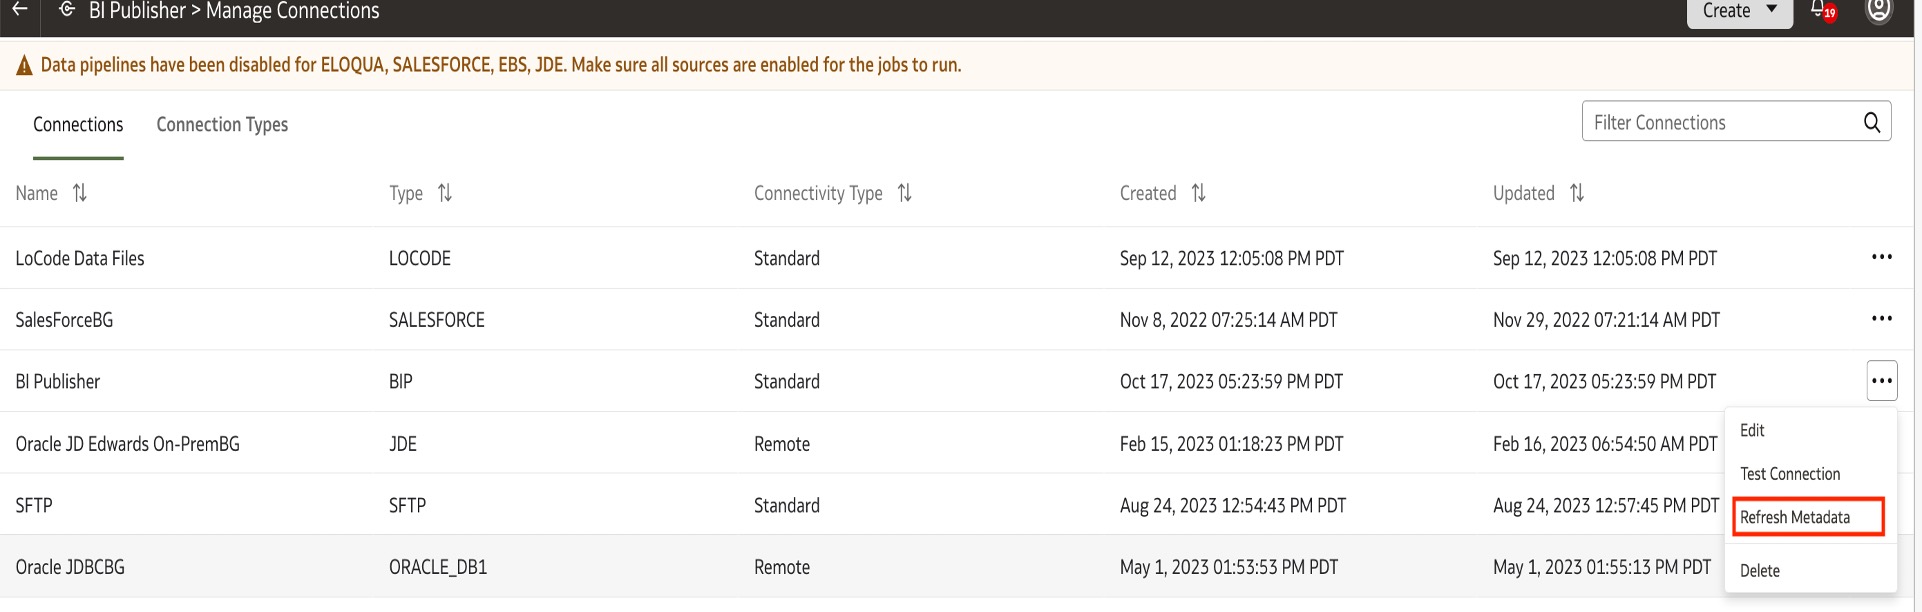Viewport: 1922px width, 612px height.
Task: Open actions menu for LoCode Data Files
Action: 1881,257
